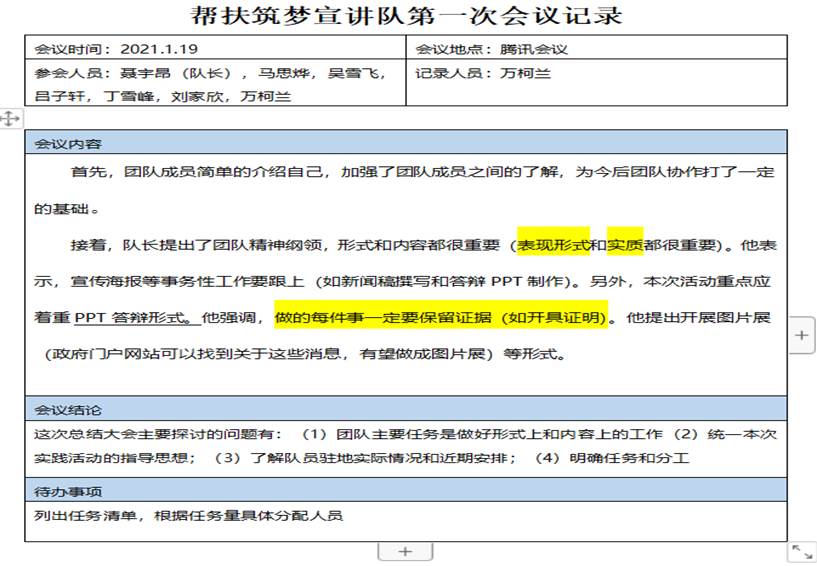Select the 会议结论 section header row
This screenshot has height=566, width=817.
[405, 410]
